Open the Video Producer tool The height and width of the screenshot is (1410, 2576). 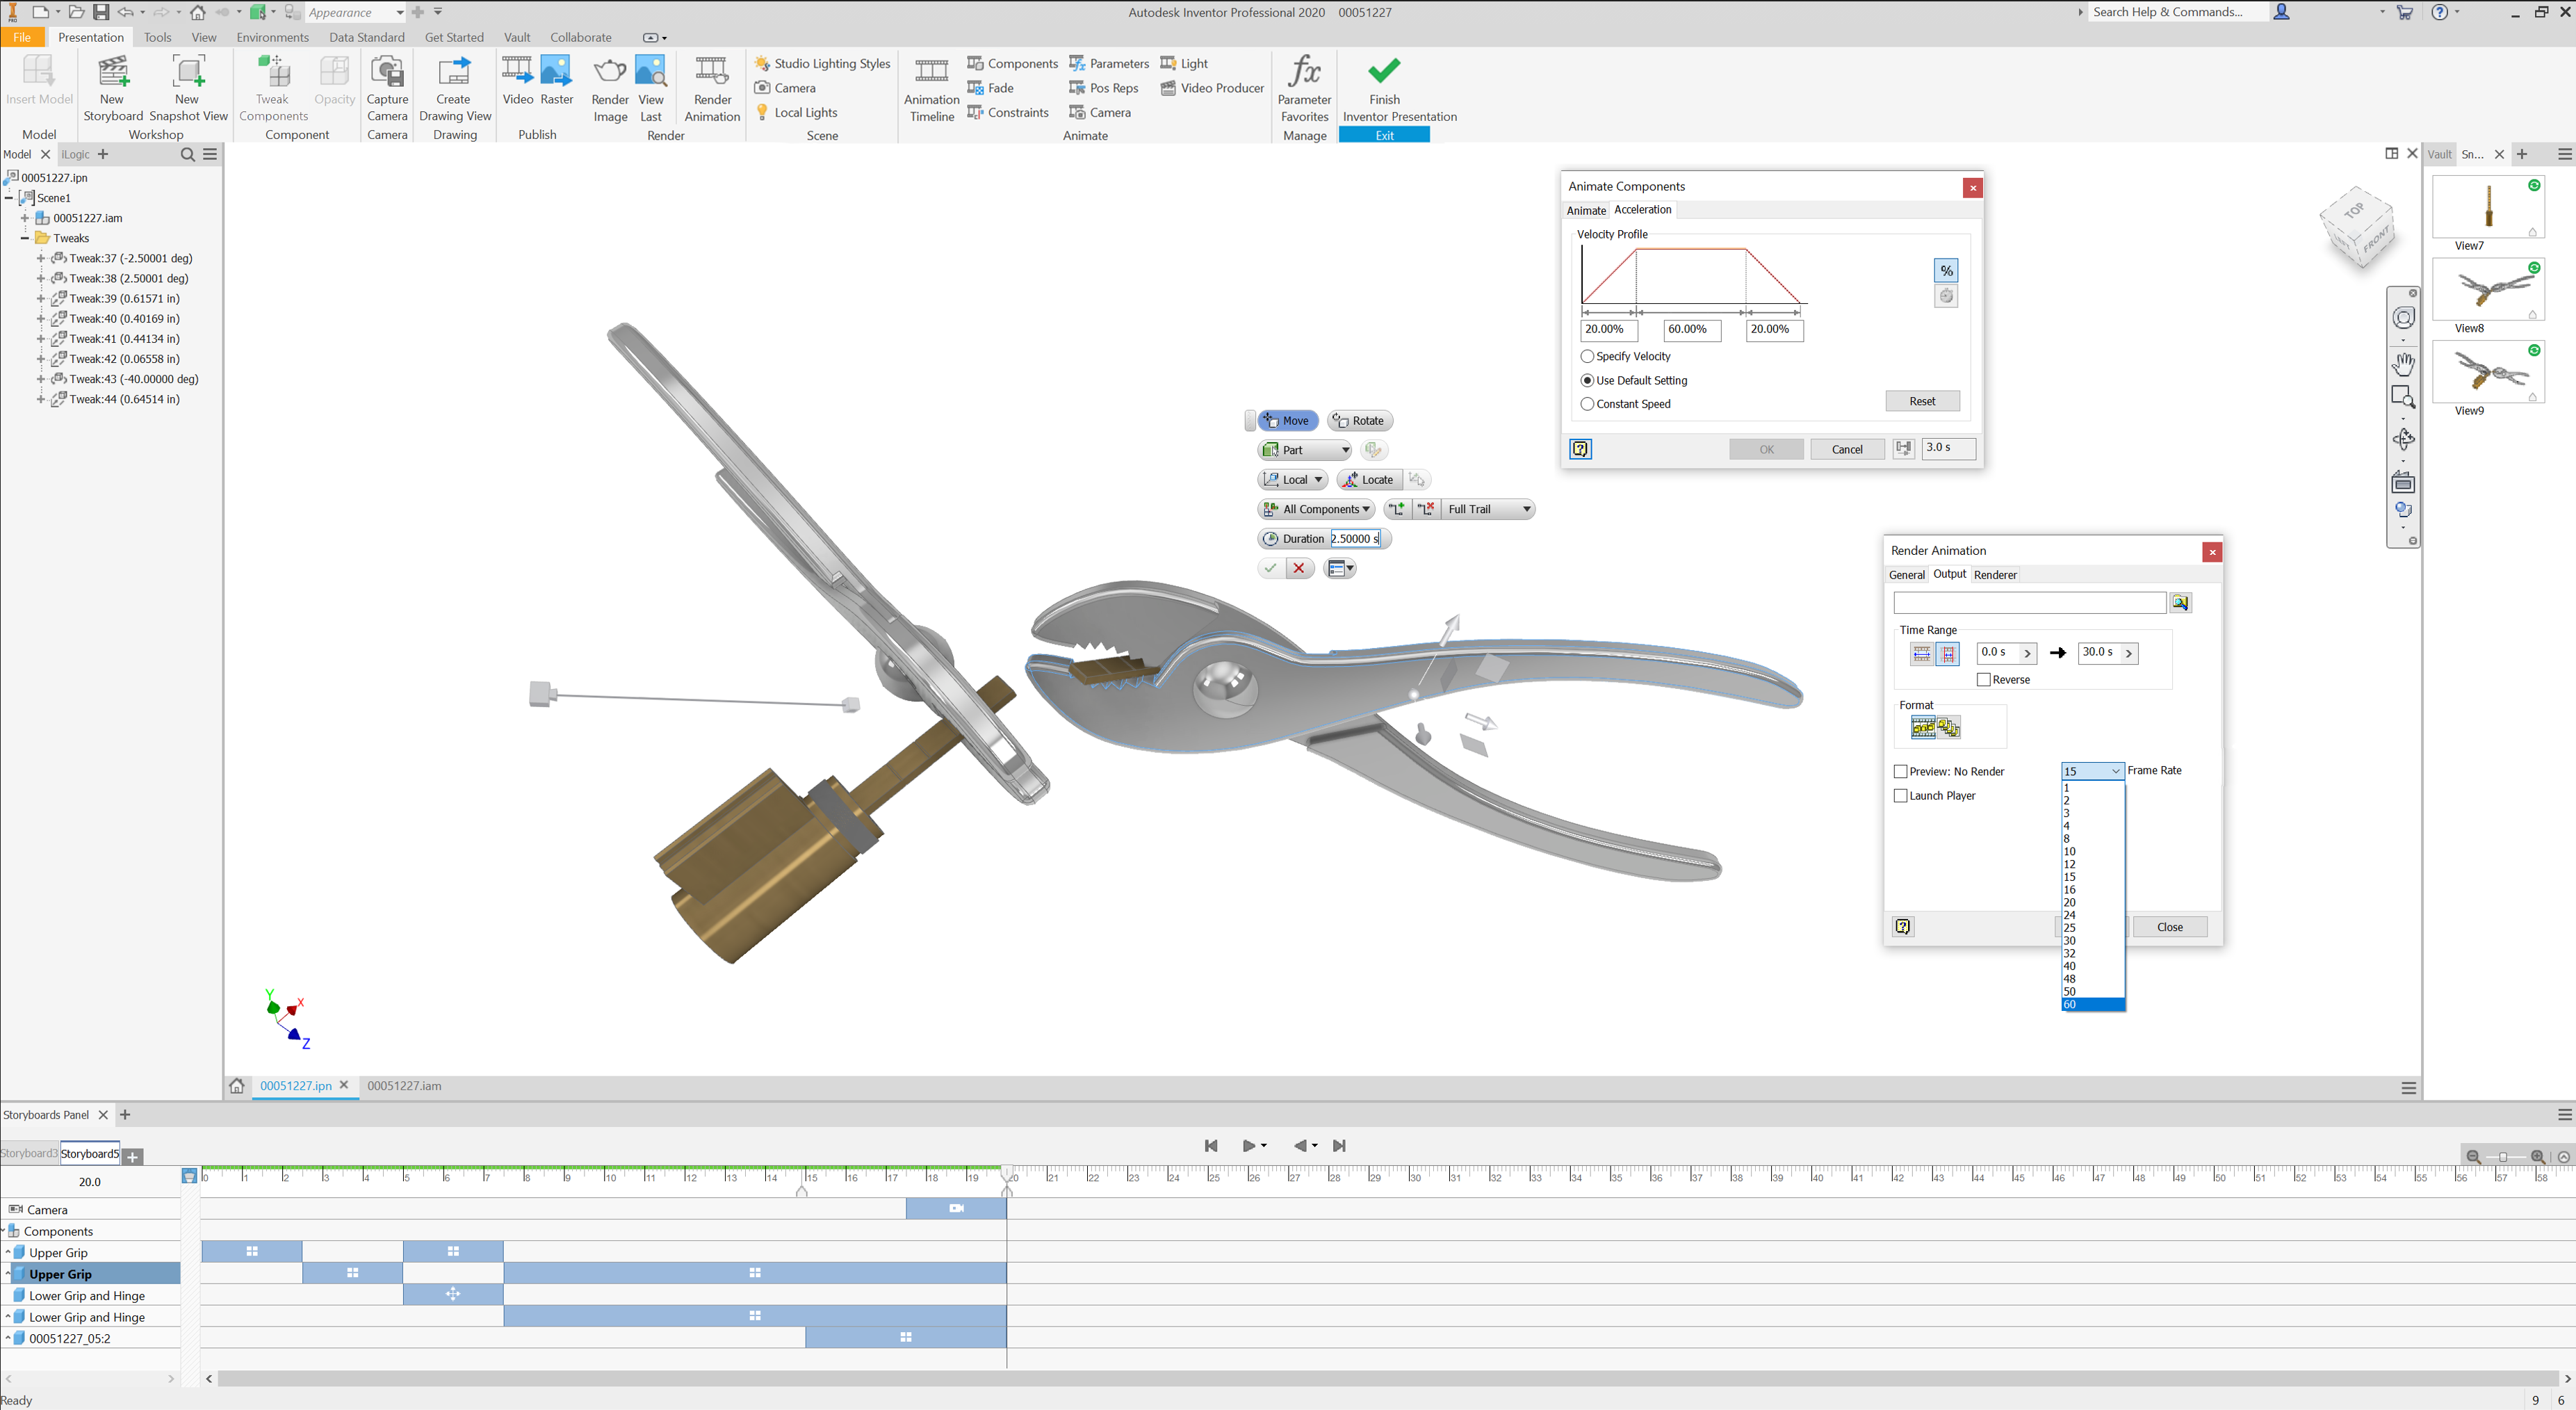click(x=1211, y=88)
